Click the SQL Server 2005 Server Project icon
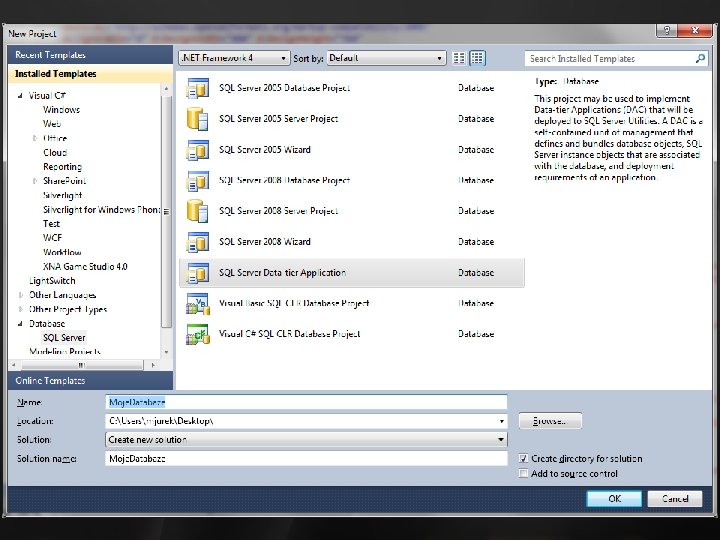 tap(198, 118)
